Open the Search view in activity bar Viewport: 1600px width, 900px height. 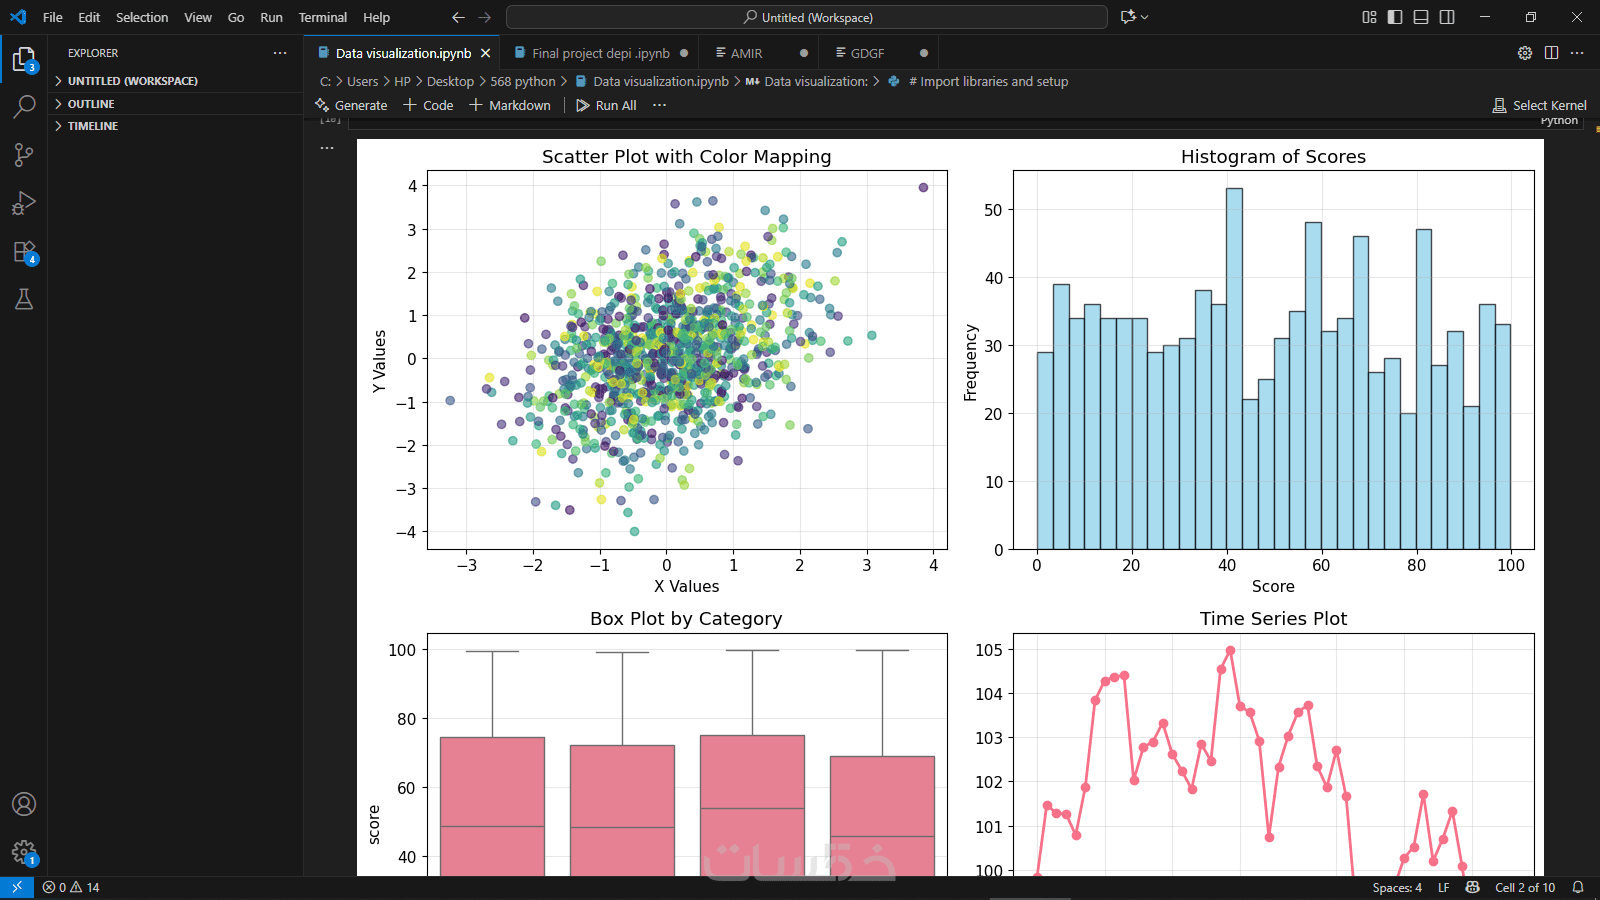(24, 106)
